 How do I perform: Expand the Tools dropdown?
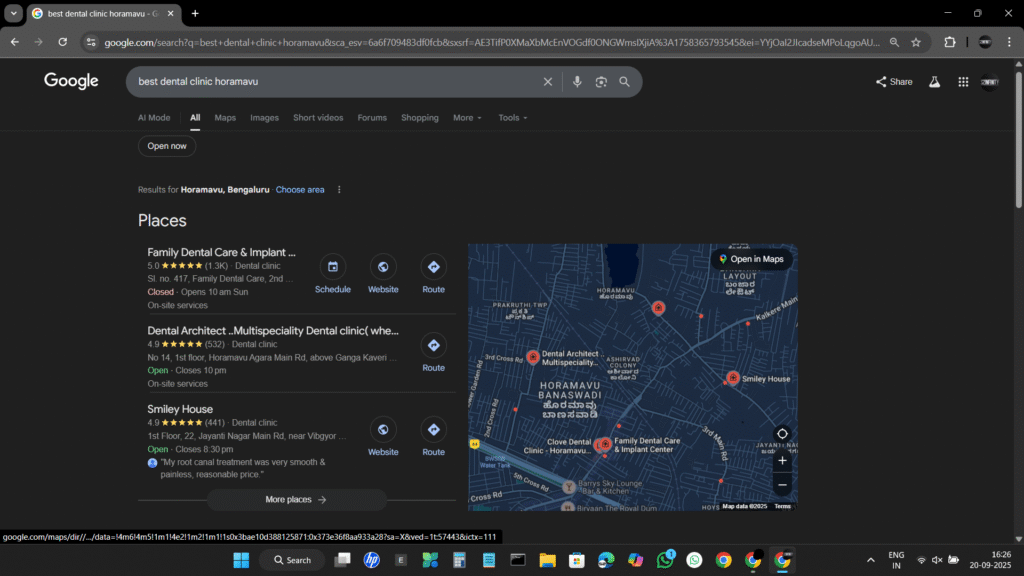click(x=513, y=118)
